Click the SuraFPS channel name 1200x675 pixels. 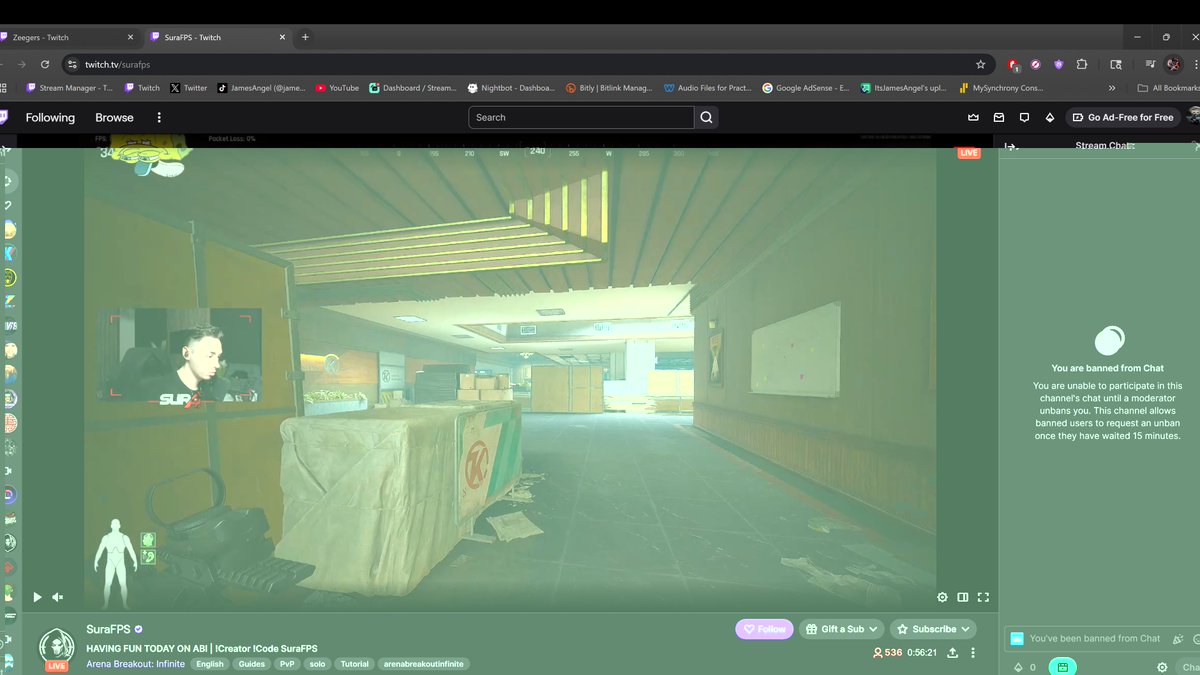point(108,629)
